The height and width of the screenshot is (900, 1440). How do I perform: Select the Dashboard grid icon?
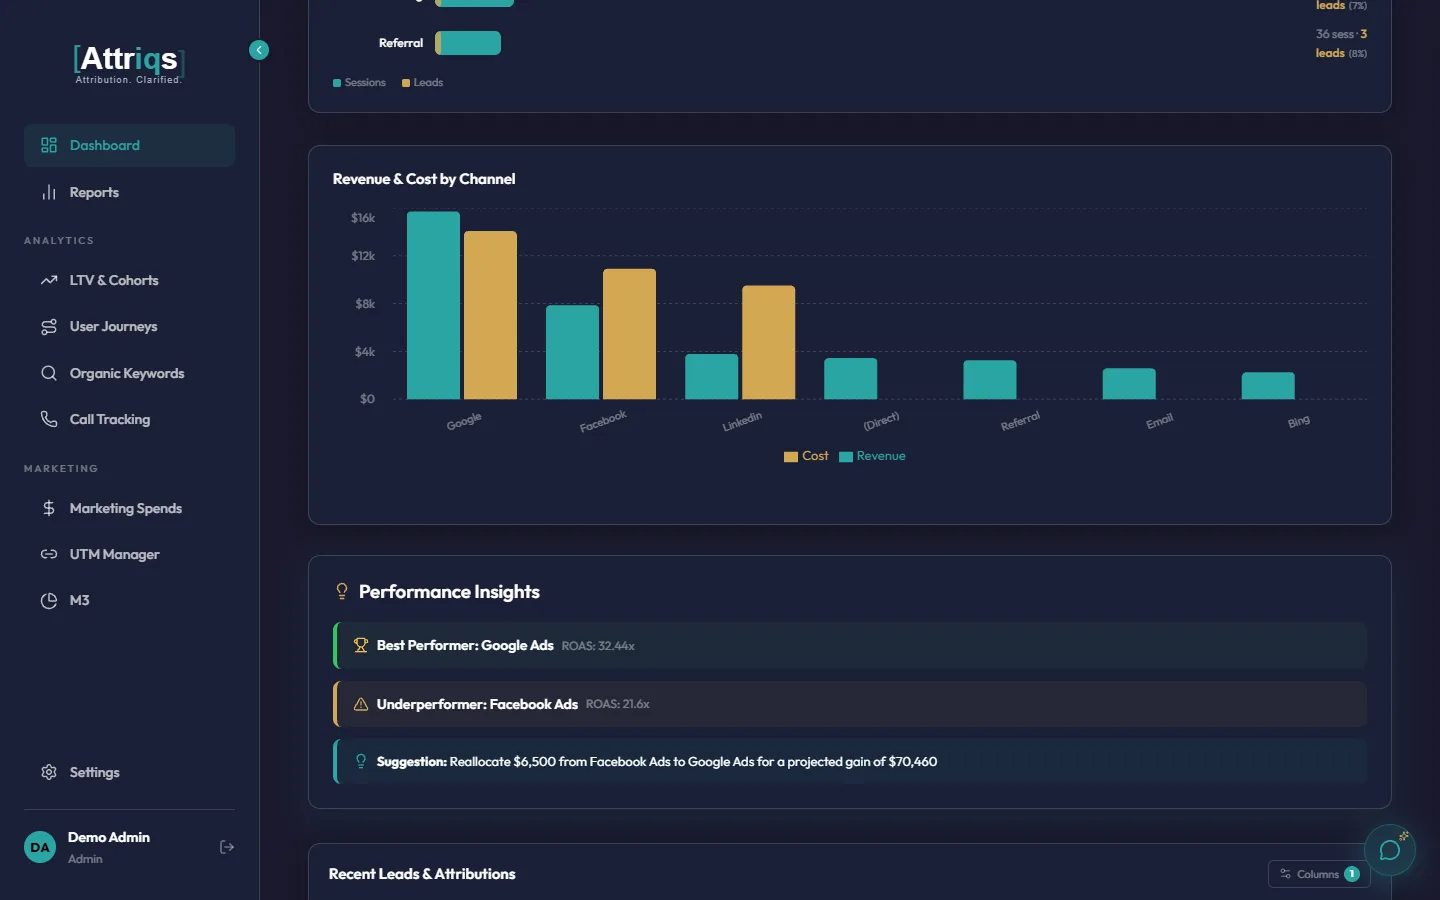pyautogui.click(x=48, y=145)
